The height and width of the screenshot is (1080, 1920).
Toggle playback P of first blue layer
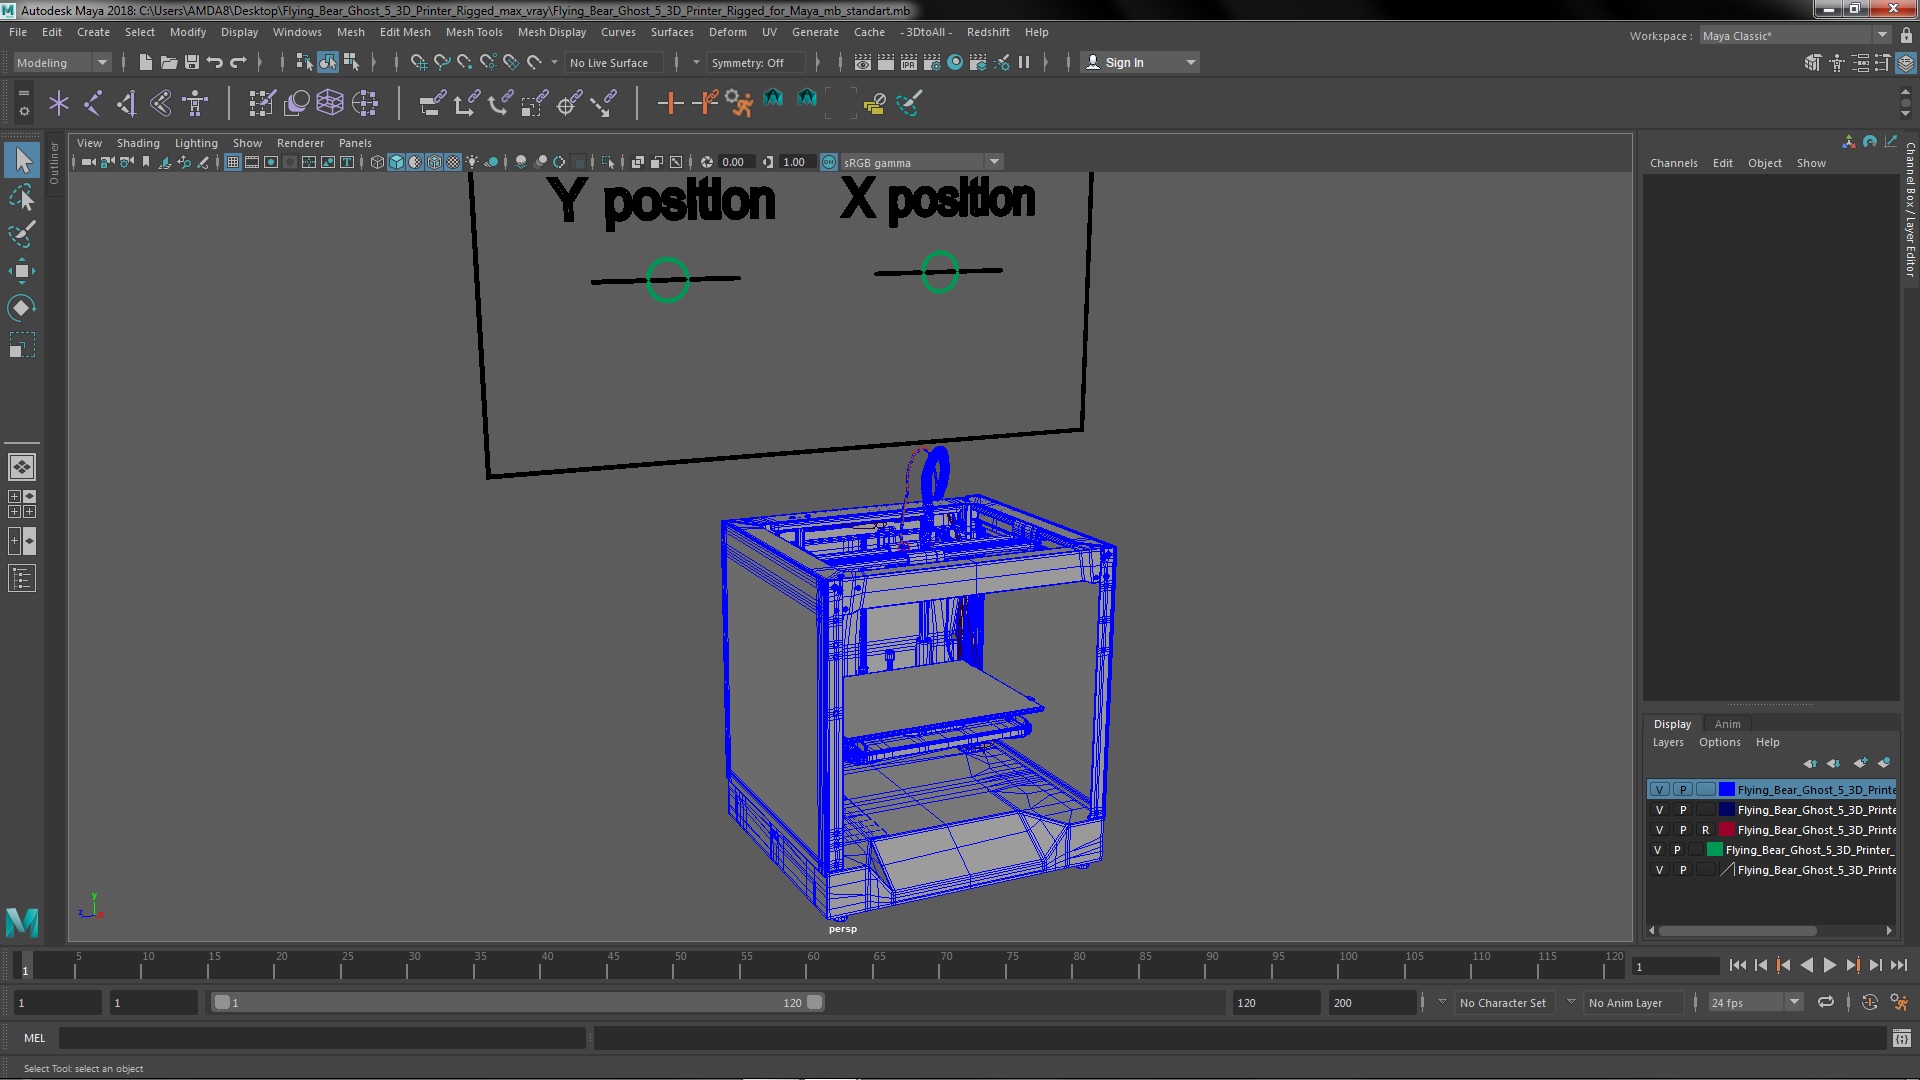(x=1683, y=789)
